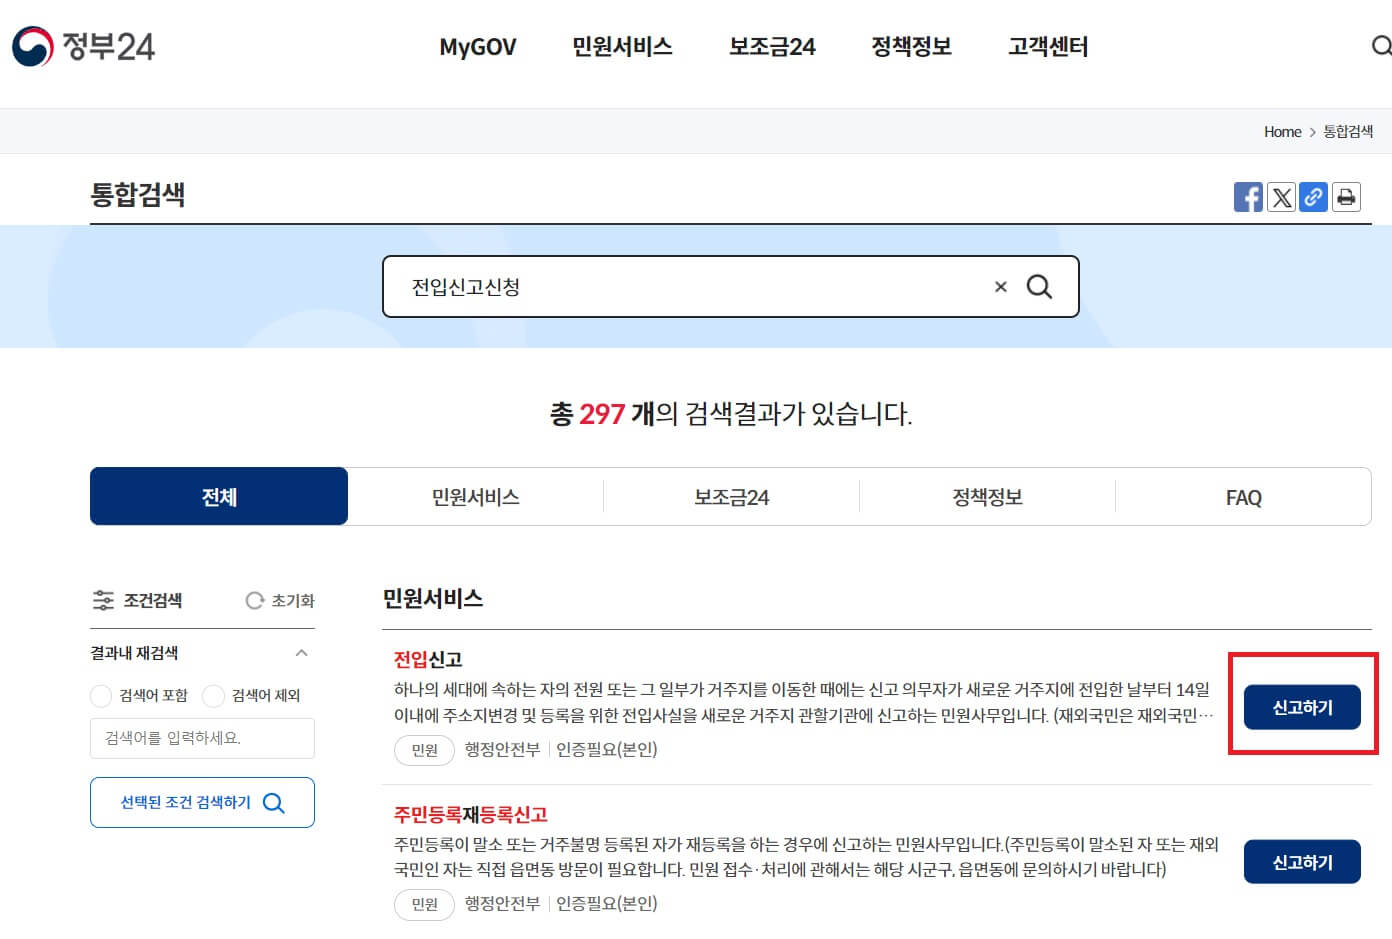
Task: Print the page with the printer icon
Action: [x=1346, y=197]
